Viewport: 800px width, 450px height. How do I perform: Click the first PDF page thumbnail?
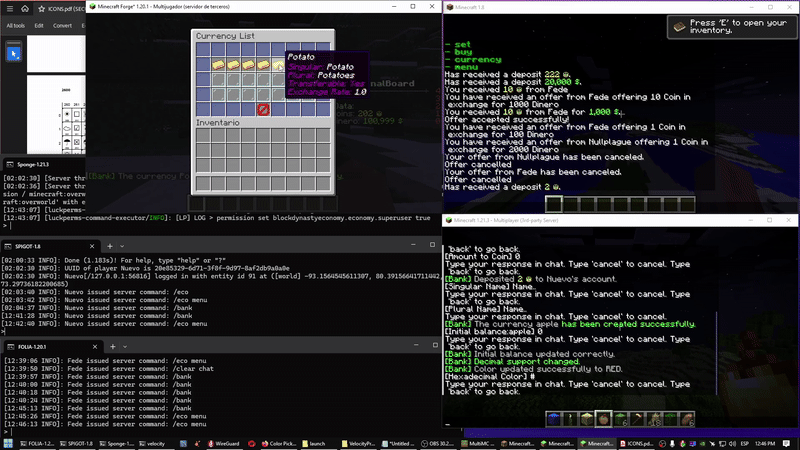click(x=56, y=54)
